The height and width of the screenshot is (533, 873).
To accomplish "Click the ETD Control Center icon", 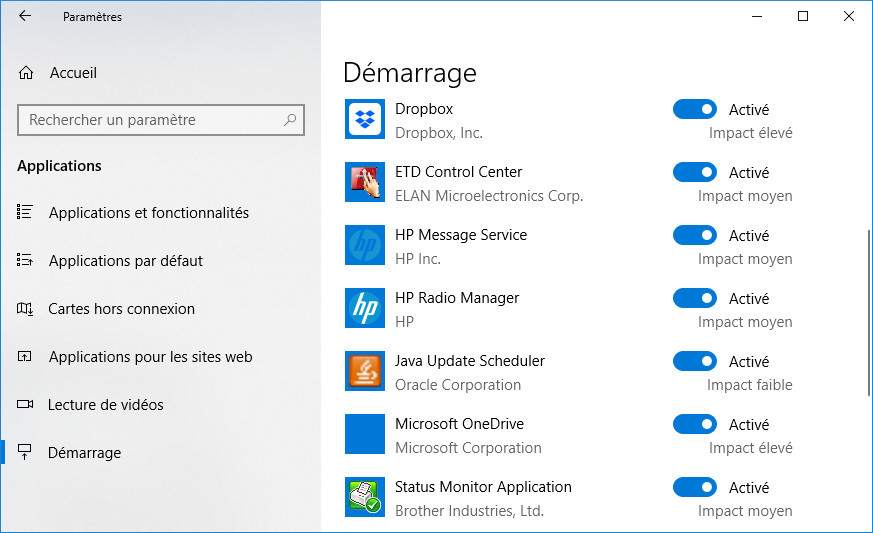I will pos(365,182).
